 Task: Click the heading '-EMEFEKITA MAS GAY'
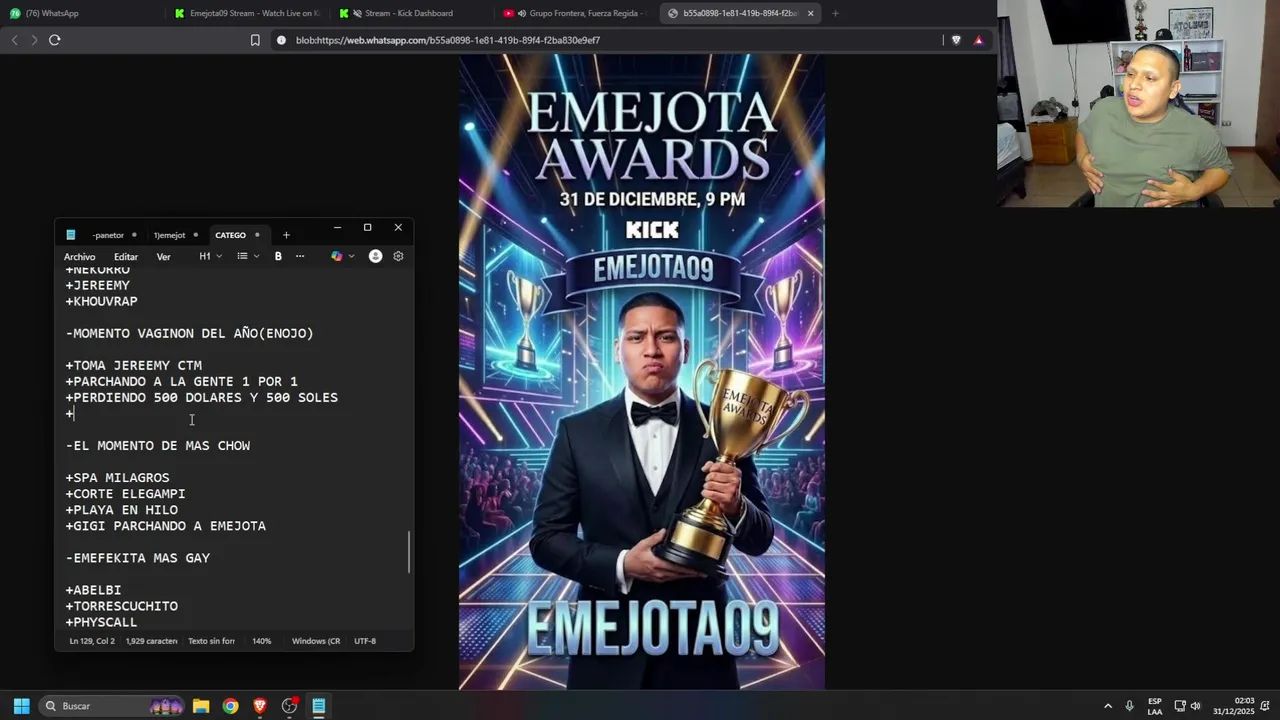138,558
